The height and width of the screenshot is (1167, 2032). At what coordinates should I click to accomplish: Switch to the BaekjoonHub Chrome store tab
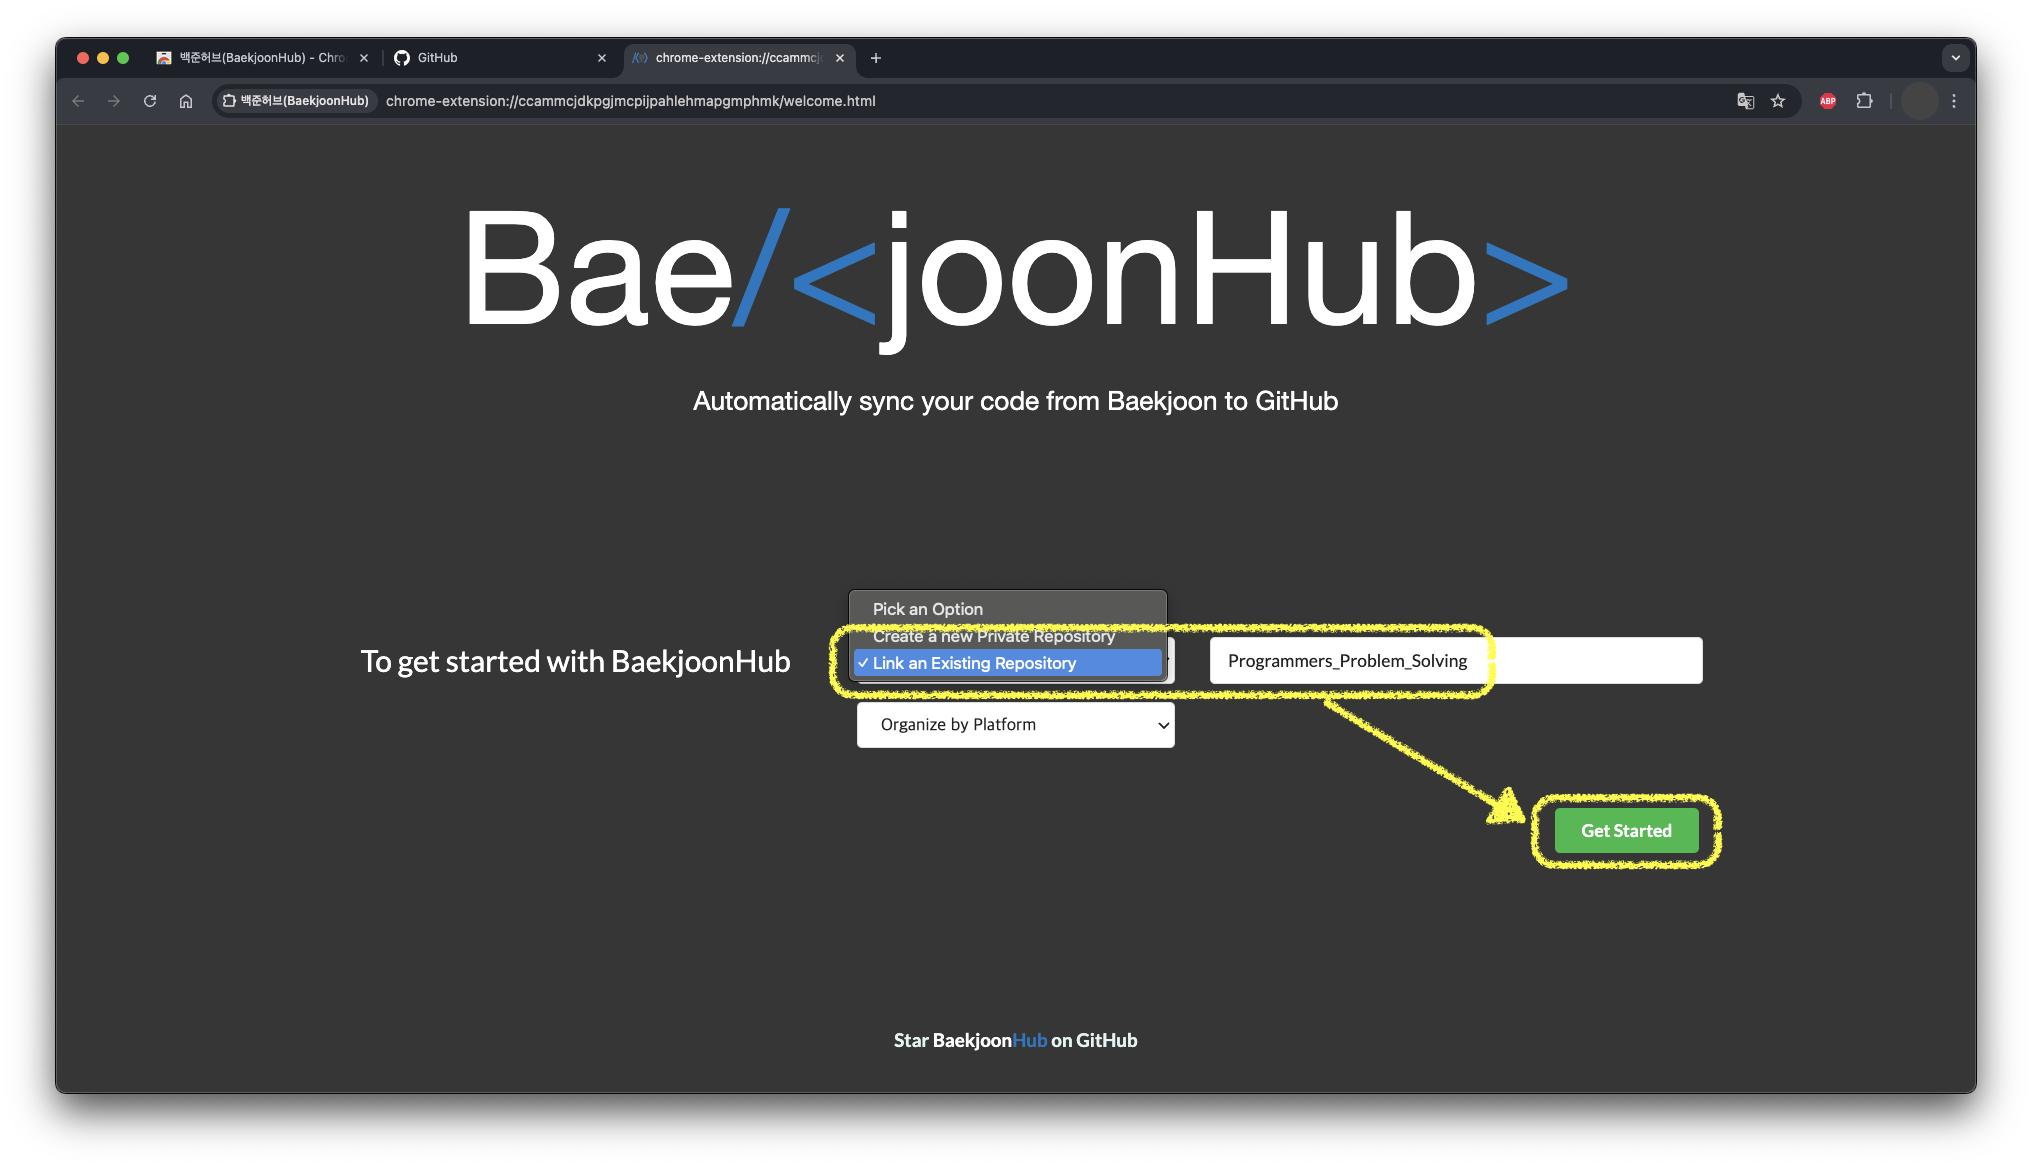pyautogui.click(x=260, y=58)
